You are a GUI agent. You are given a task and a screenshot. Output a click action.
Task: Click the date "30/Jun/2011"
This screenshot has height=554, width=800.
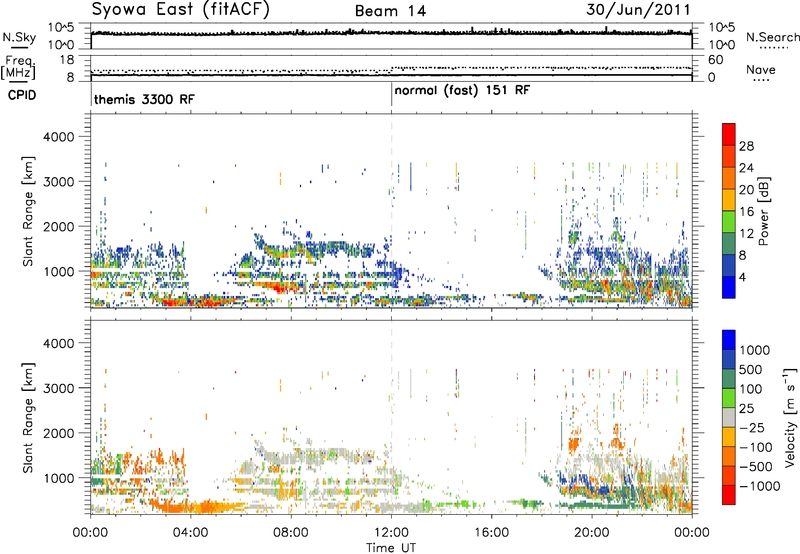coord(638,10)
